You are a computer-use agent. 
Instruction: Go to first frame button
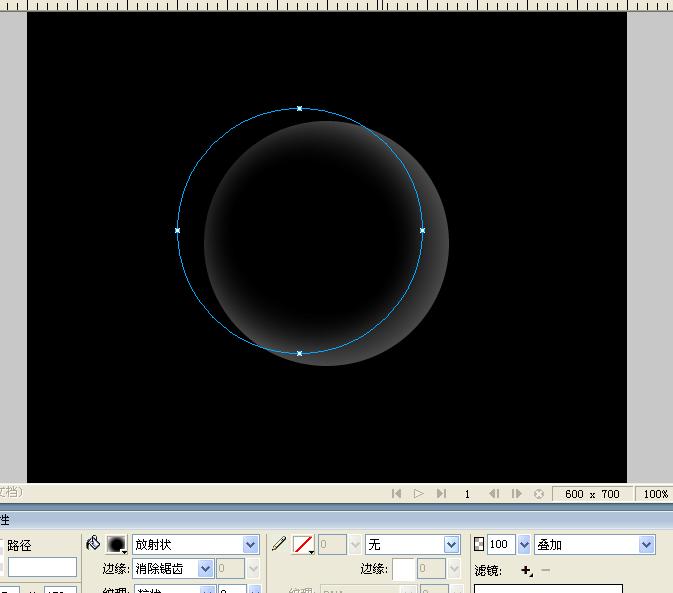[396, 493]
